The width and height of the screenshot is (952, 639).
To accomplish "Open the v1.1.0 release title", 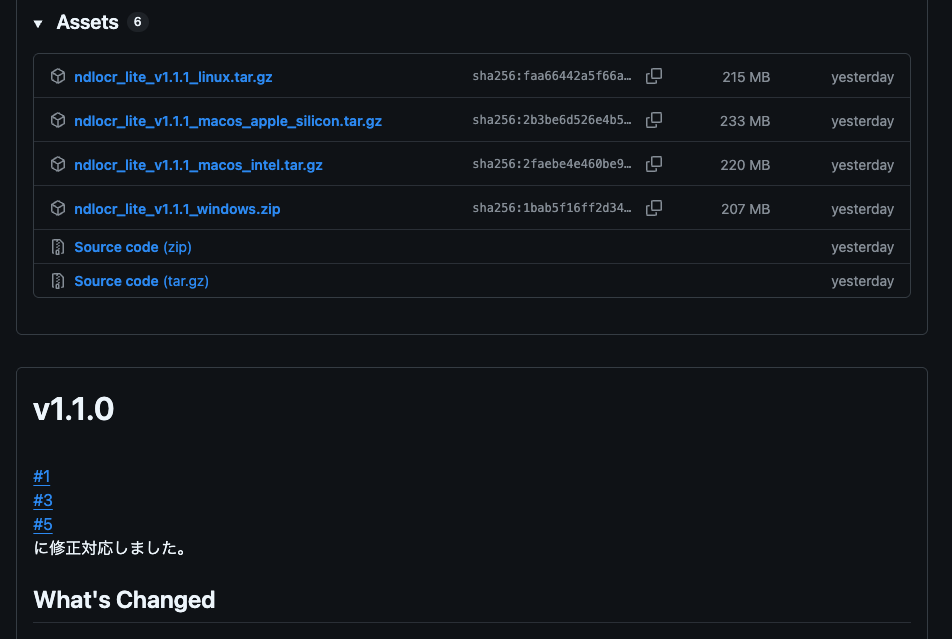I will (x=74, y=409).
